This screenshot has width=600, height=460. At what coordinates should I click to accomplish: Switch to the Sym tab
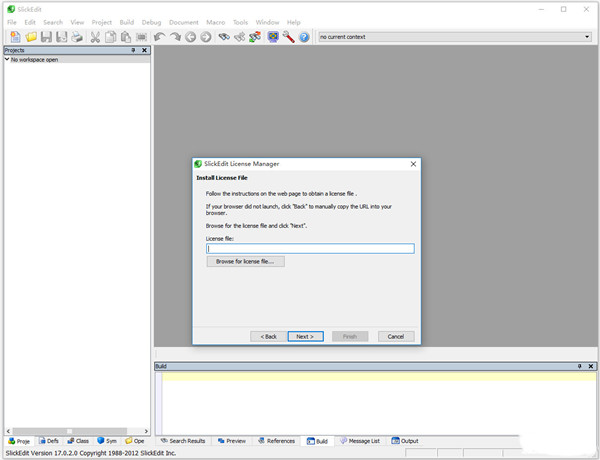point(107,441)
